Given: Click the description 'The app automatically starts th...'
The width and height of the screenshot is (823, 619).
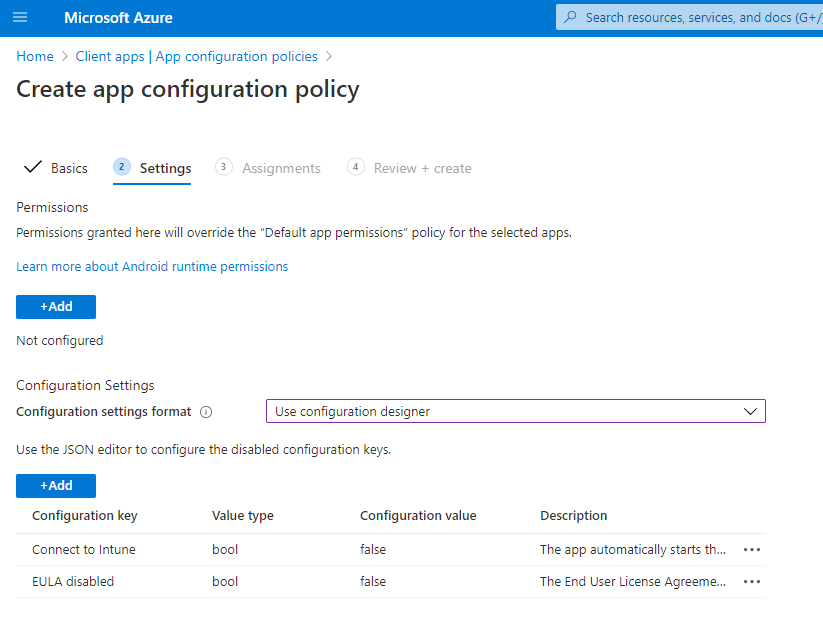Looking at the screenshot, I should tap(632, 550).
